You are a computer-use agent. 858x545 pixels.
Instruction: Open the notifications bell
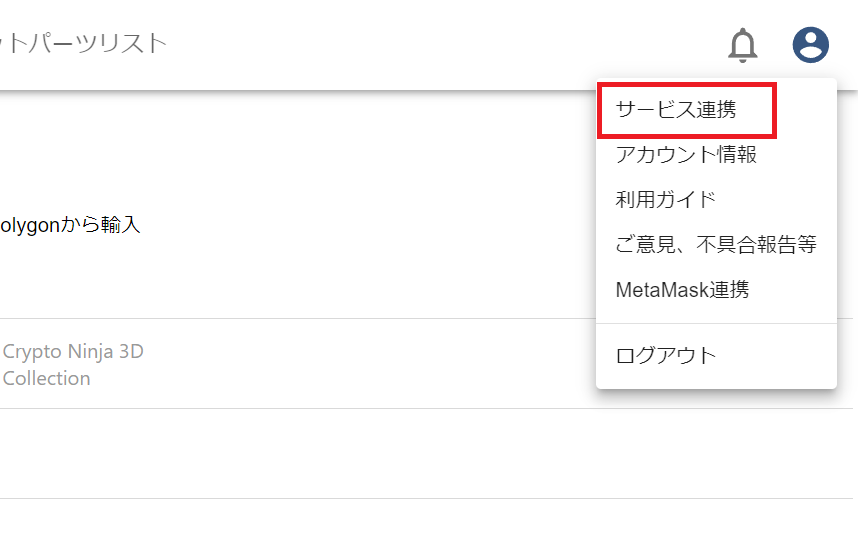(742, 44)
